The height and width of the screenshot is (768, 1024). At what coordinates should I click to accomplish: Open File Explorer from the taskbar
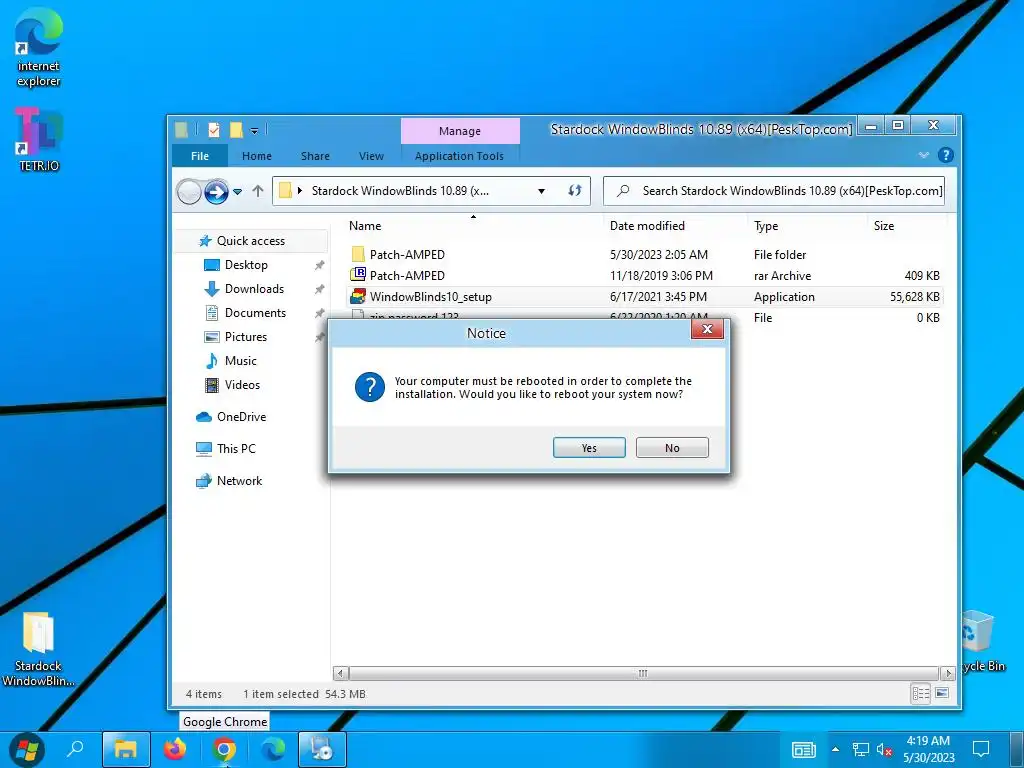pos(126,749)
